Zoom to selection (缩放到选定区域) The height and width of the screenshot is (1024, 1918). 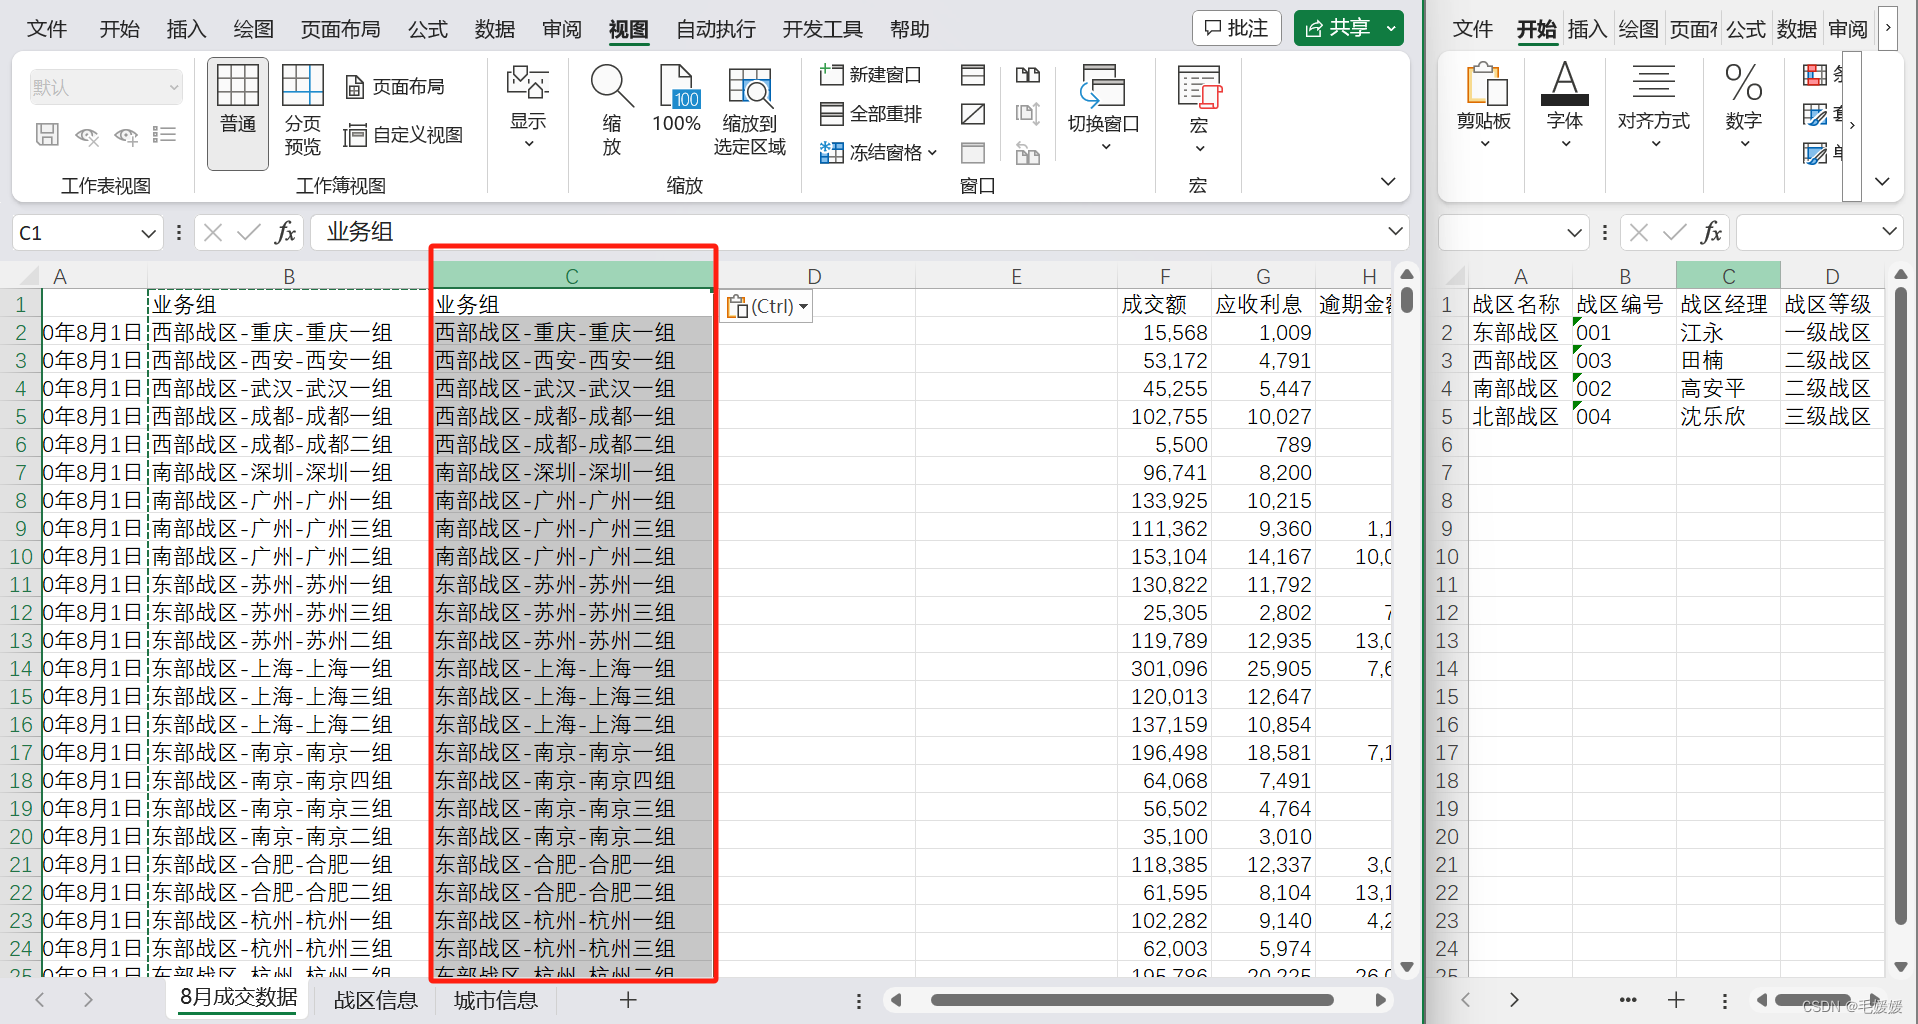click(x=749, y=110)
